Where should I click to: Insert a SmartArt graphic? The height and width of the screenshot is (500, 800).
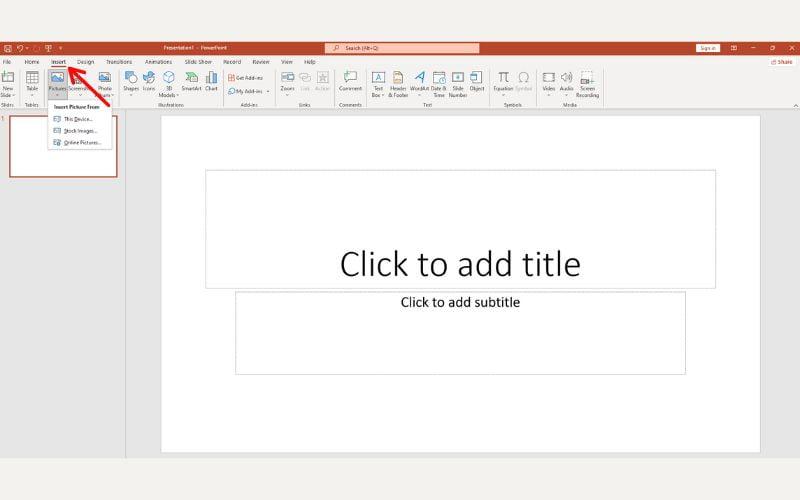pos(191,82)
